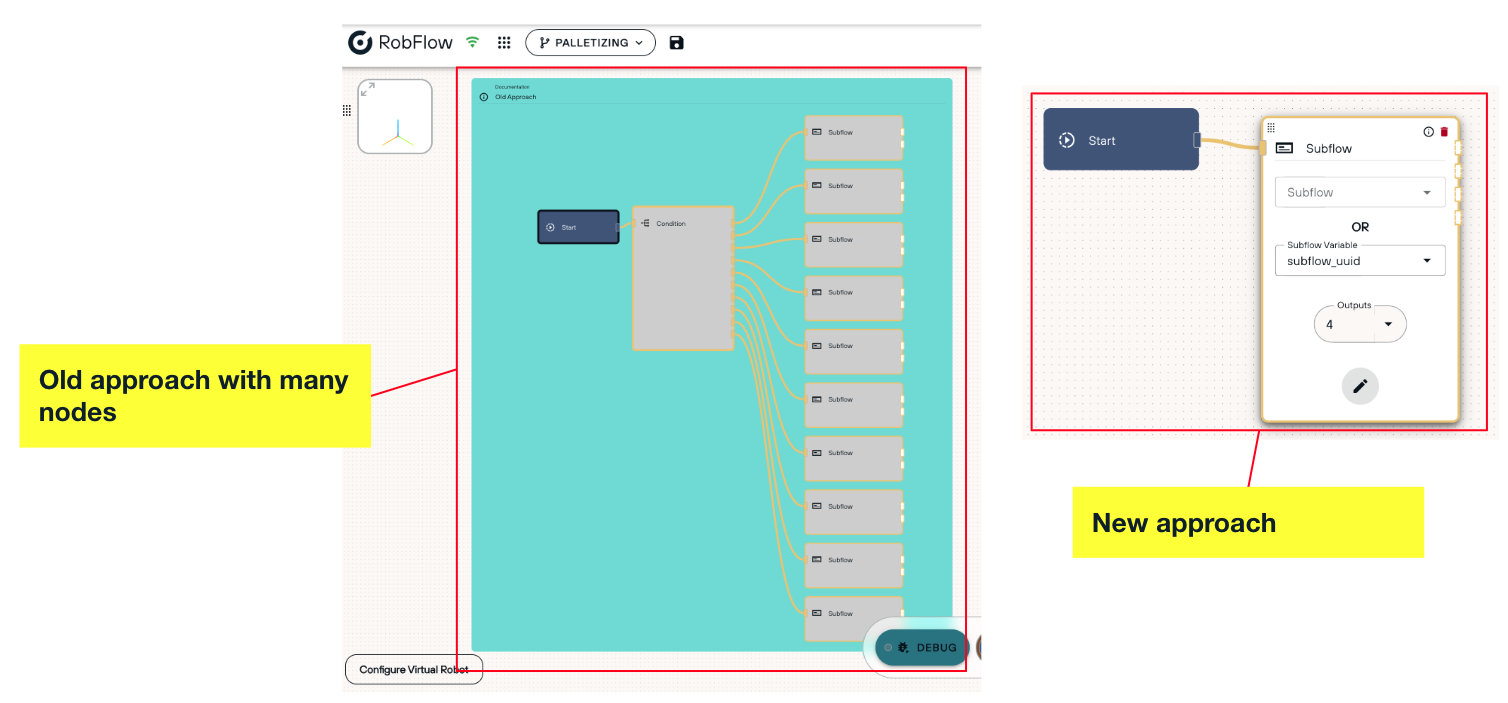Click the input port of expanded Subflow node

(x=1263, y=148)
